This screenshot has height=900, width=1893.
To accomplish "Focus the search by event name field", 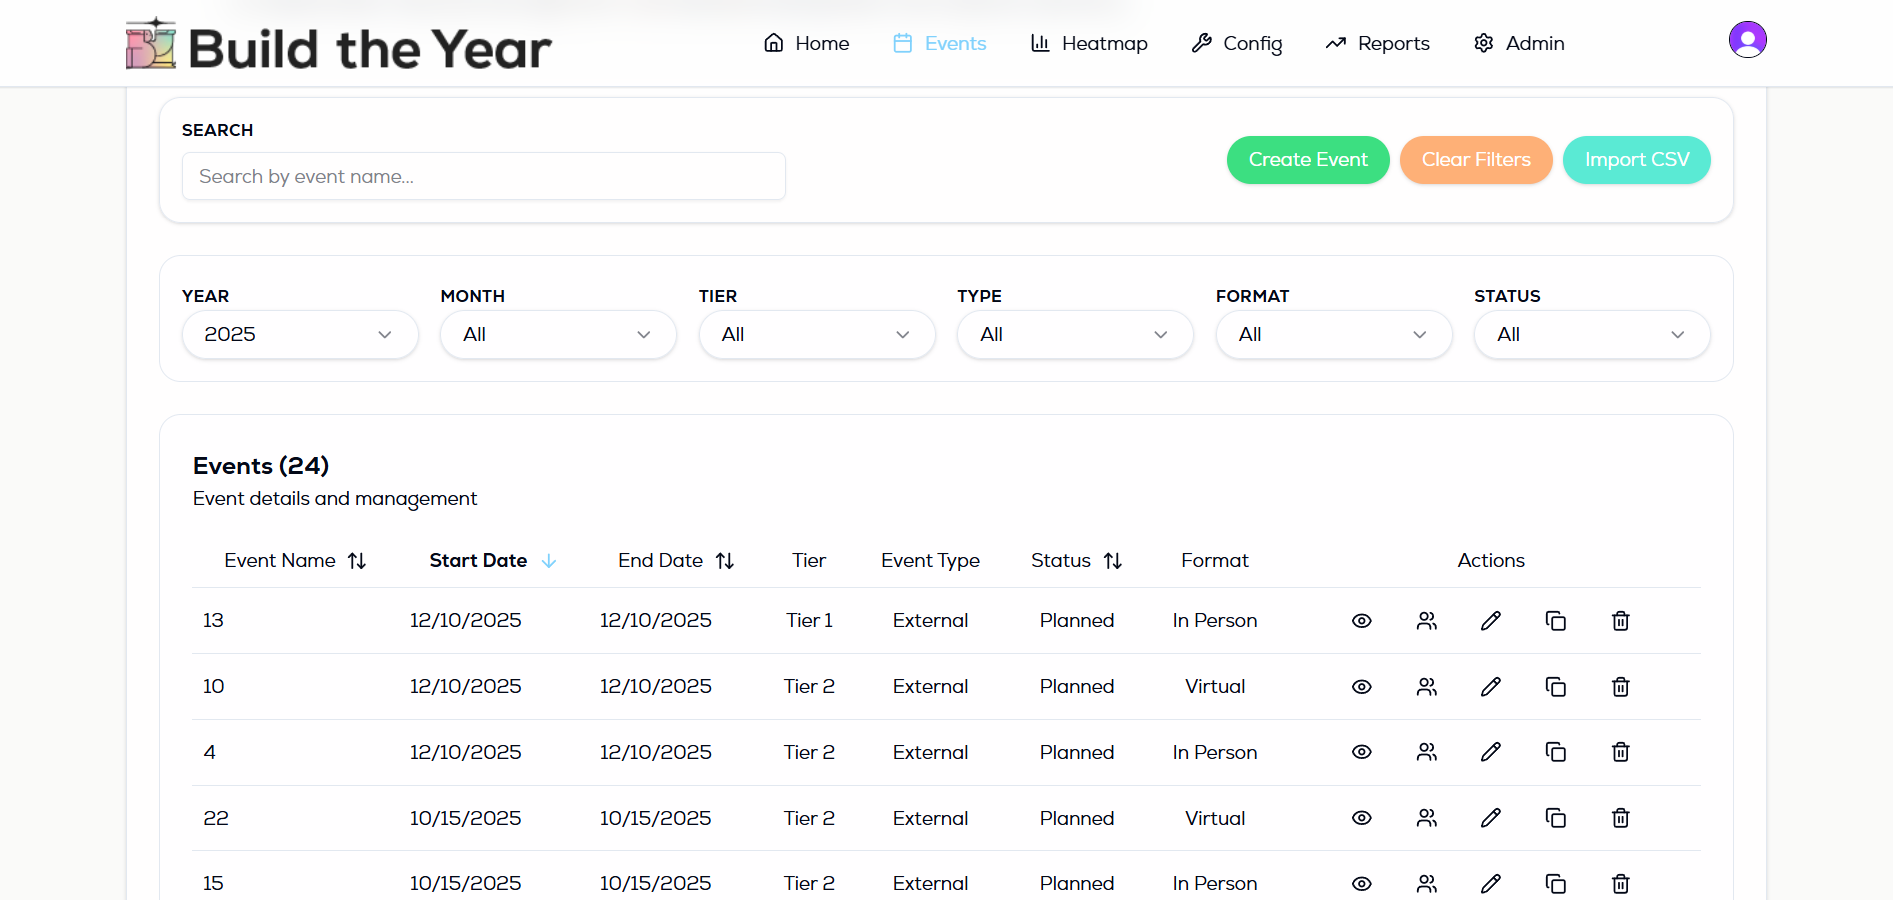I will point(484,176).
